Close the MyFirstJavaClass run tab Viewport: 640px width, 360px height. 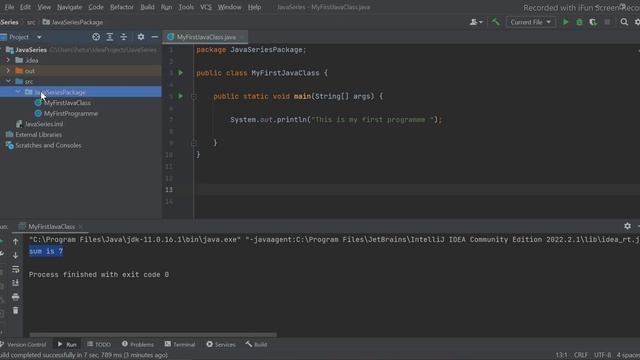[x=81, y=227]
